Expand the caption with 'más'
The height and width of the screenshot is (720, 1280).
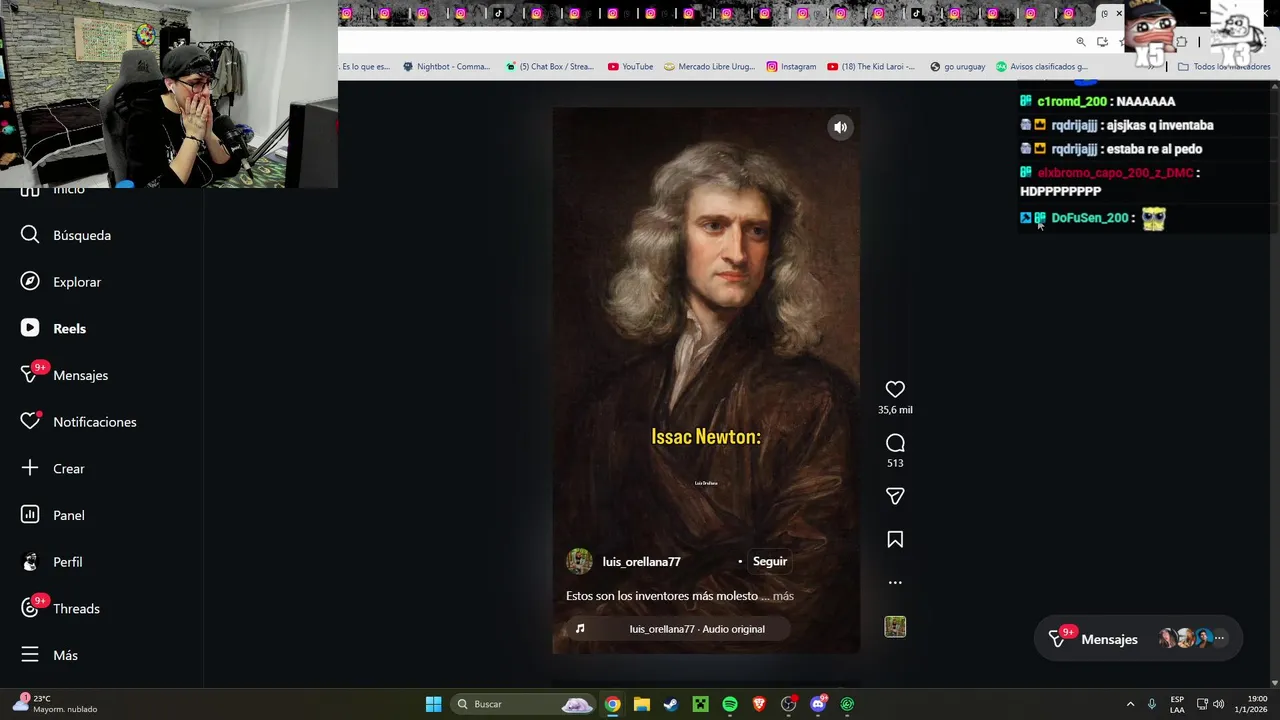coord(783,596)
